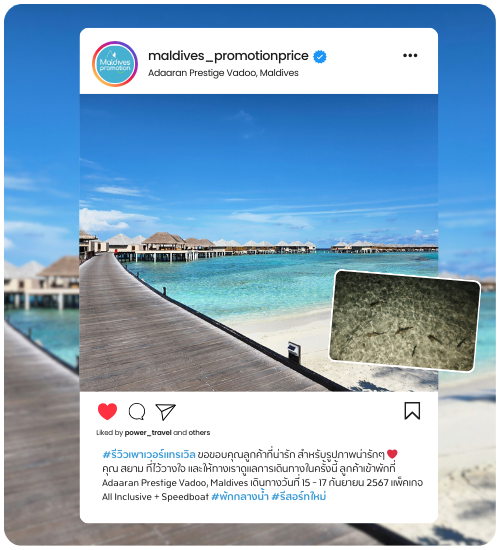This screenshot has width=500, height=550.
Task: Open hashtag #รีวิวเพาเวอร์แทรเวิล
Action: [x=149, y=455]
